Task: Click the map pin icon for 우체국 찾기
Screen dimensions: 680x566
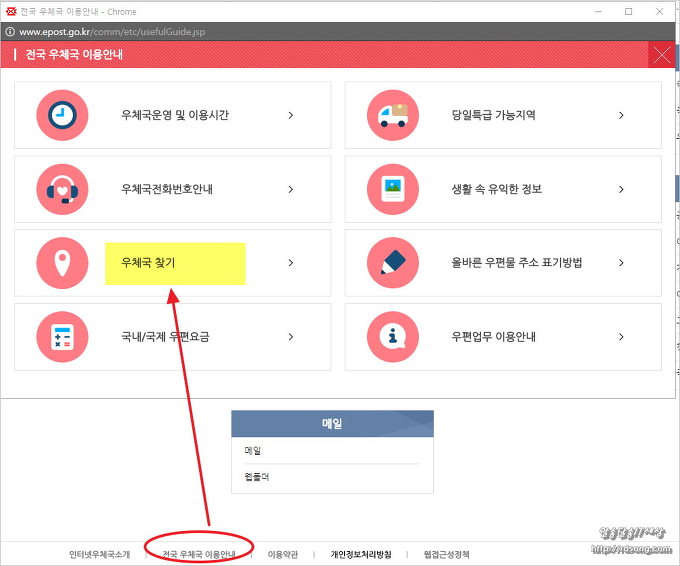Action: point(62,263)
